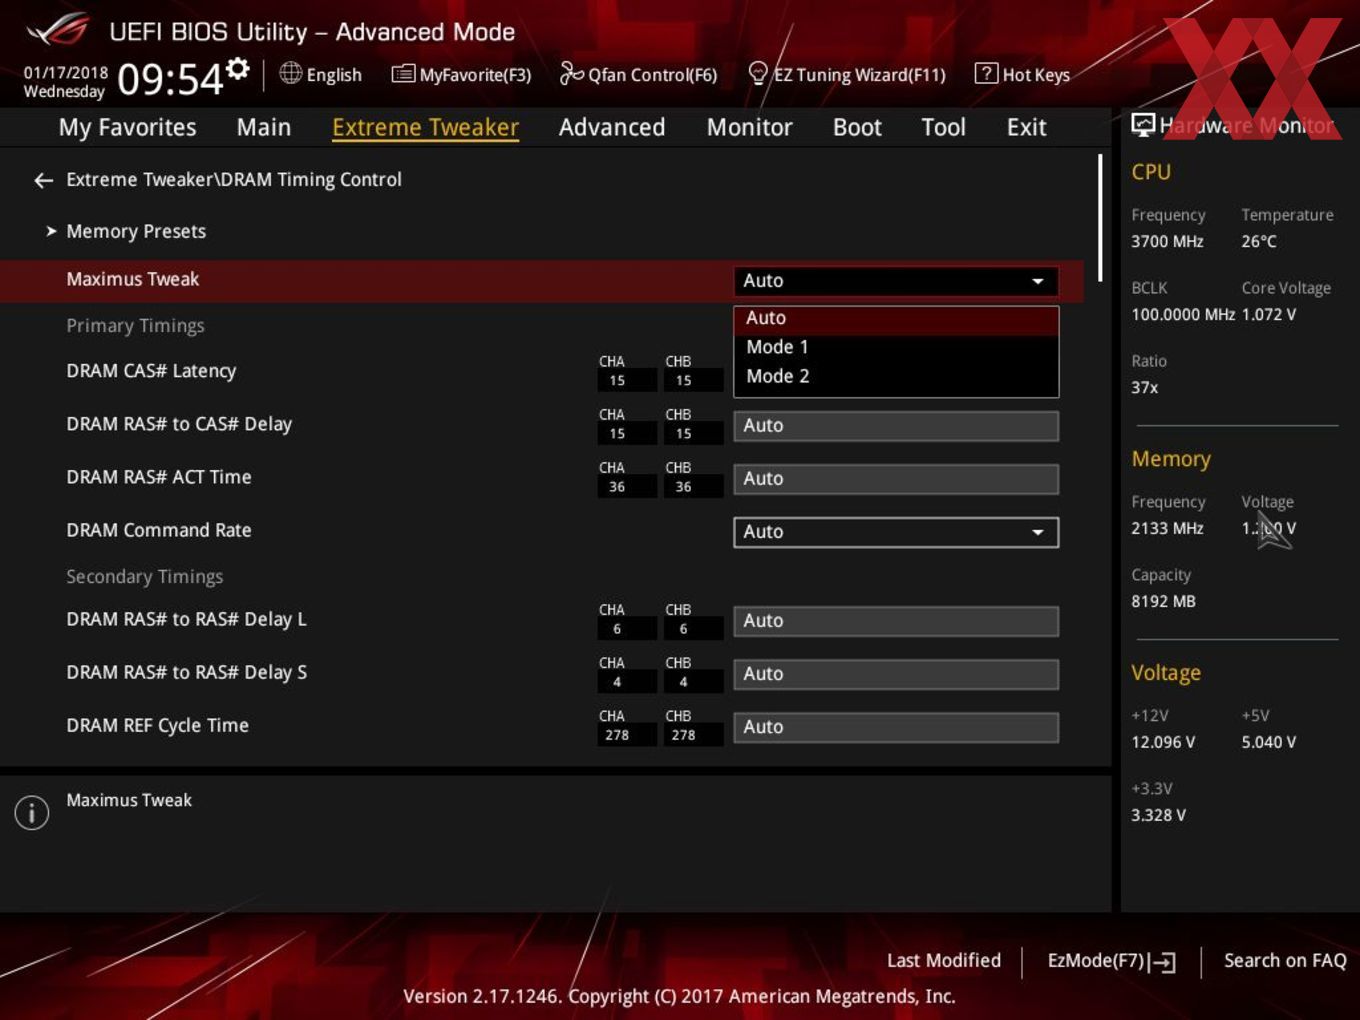Viewport: 1360px width, 1020px height.
Task: Choose Mode 2 option
Action: pyautogui.click(x=896, y=376)
